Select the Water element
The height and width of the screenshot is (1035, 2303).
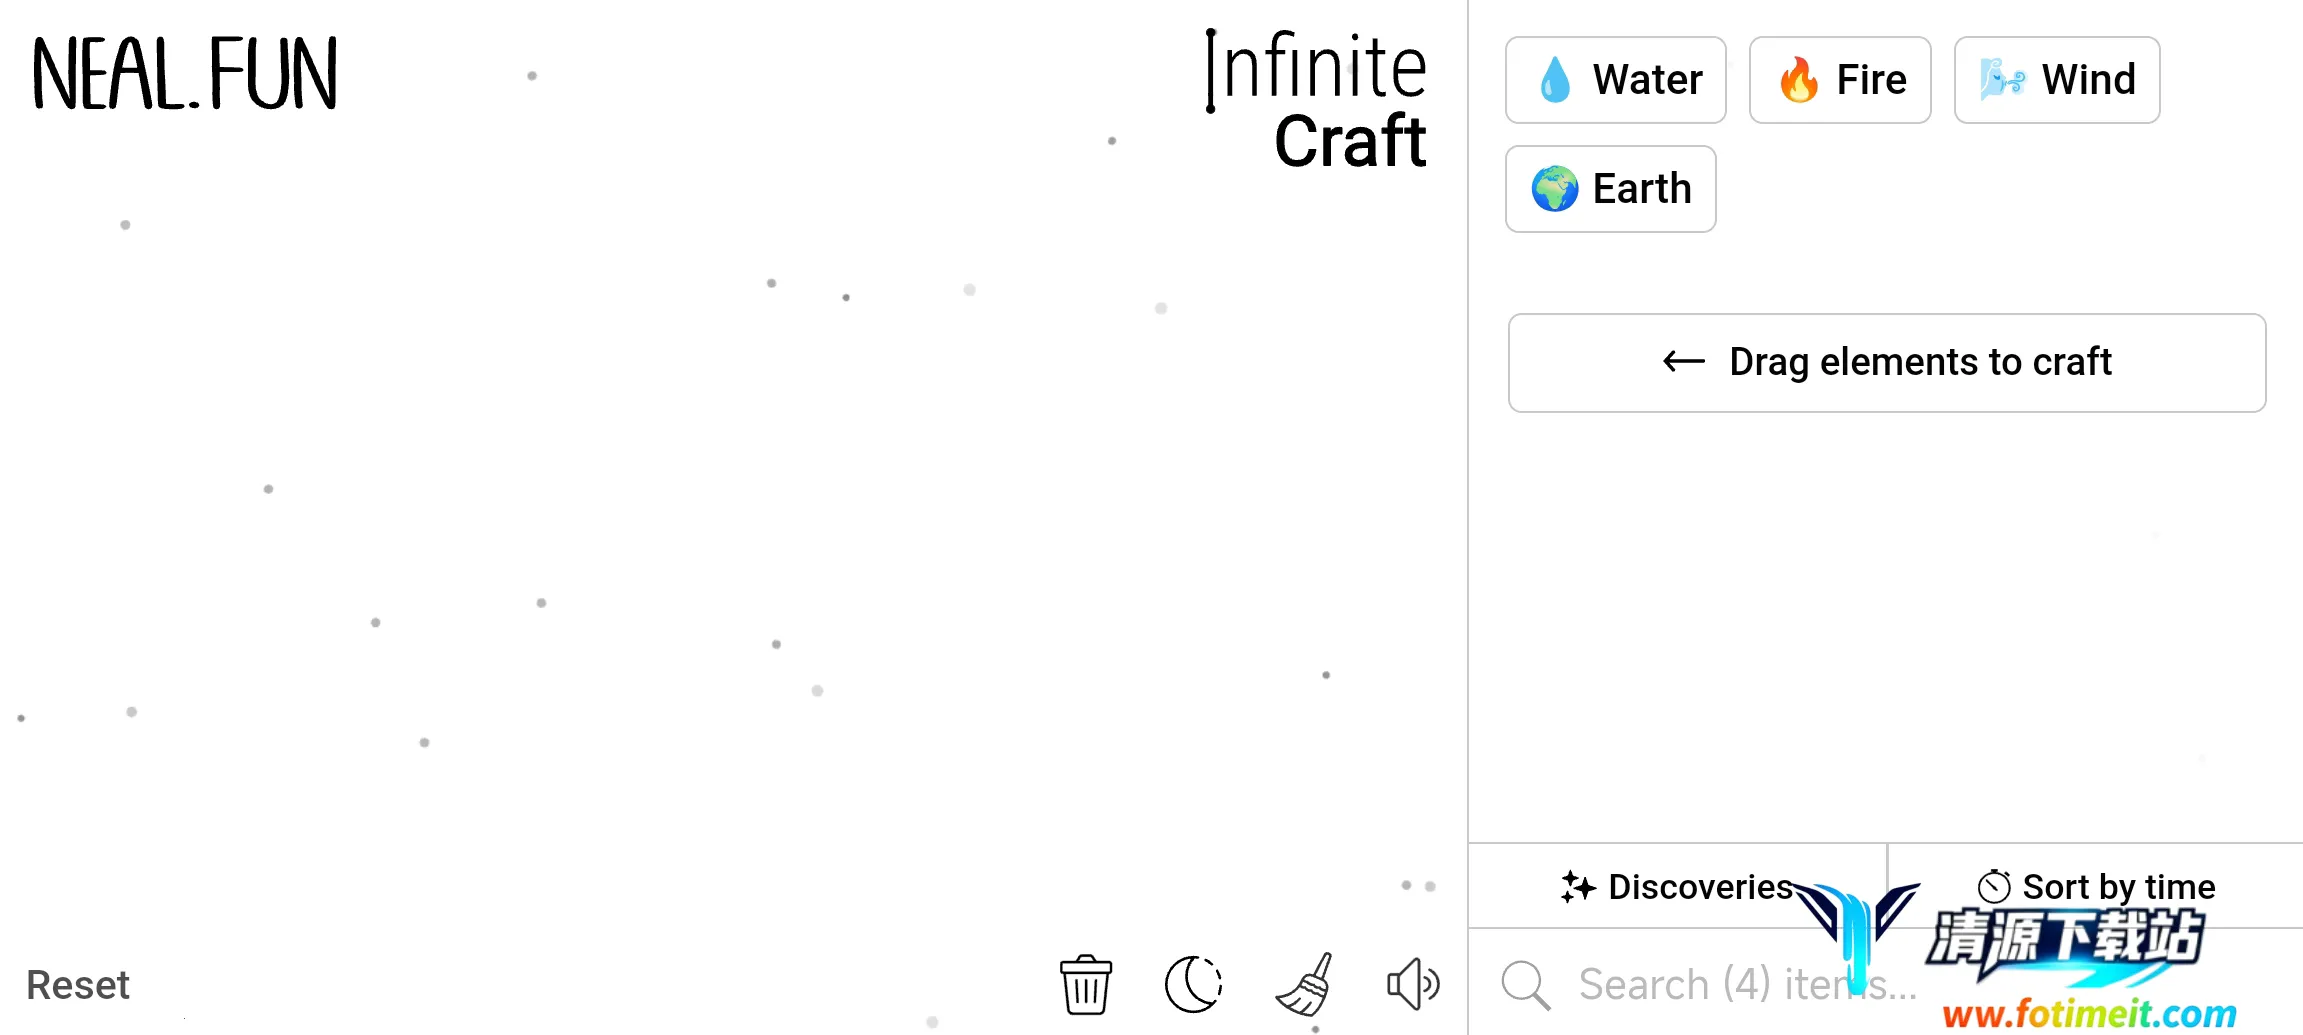click(1615, 80)
